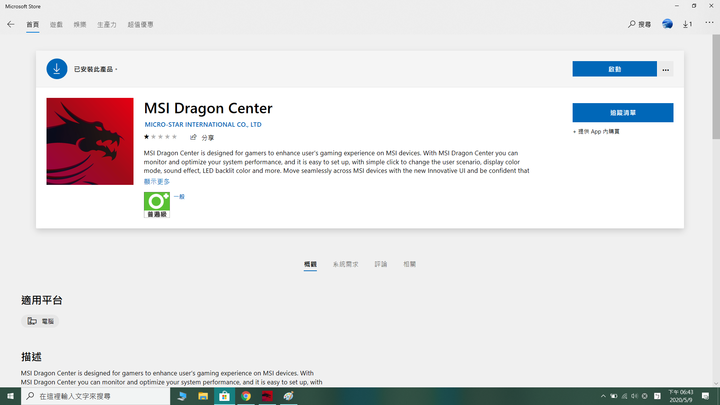
Task: Switch to the 超值優惠 tab
Action: pyautogui.click(x=141, y=25)
